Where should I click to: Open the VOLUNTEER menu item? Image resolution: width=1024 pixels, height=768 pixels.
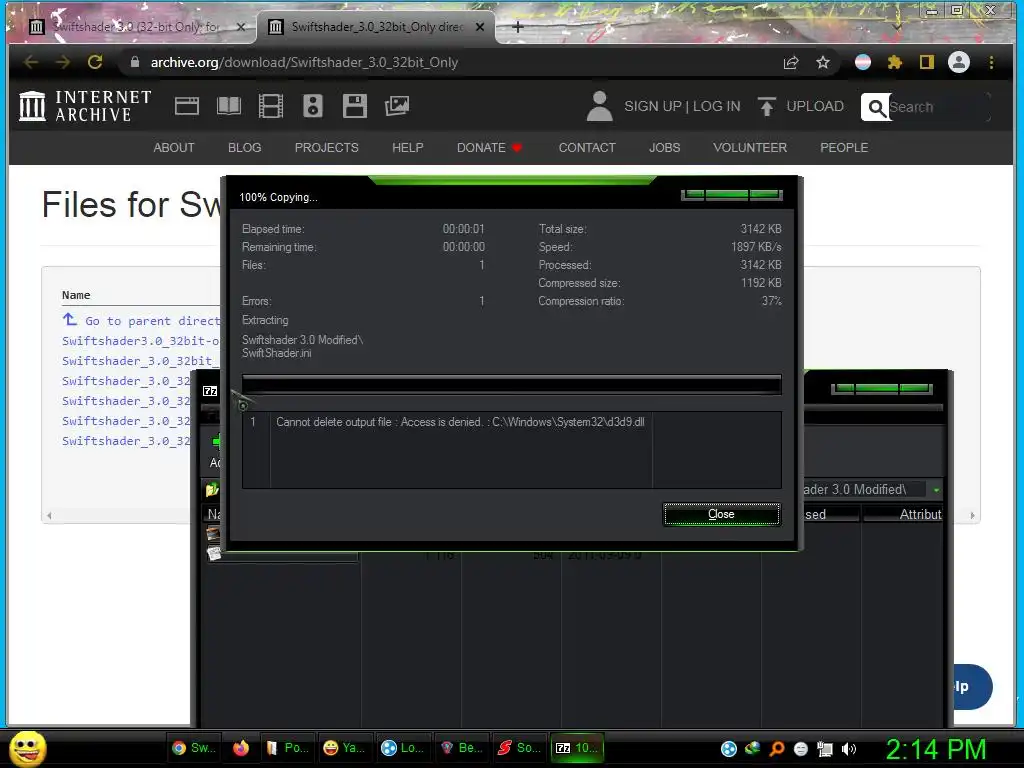pyautogui.click(x=750, y=148)
